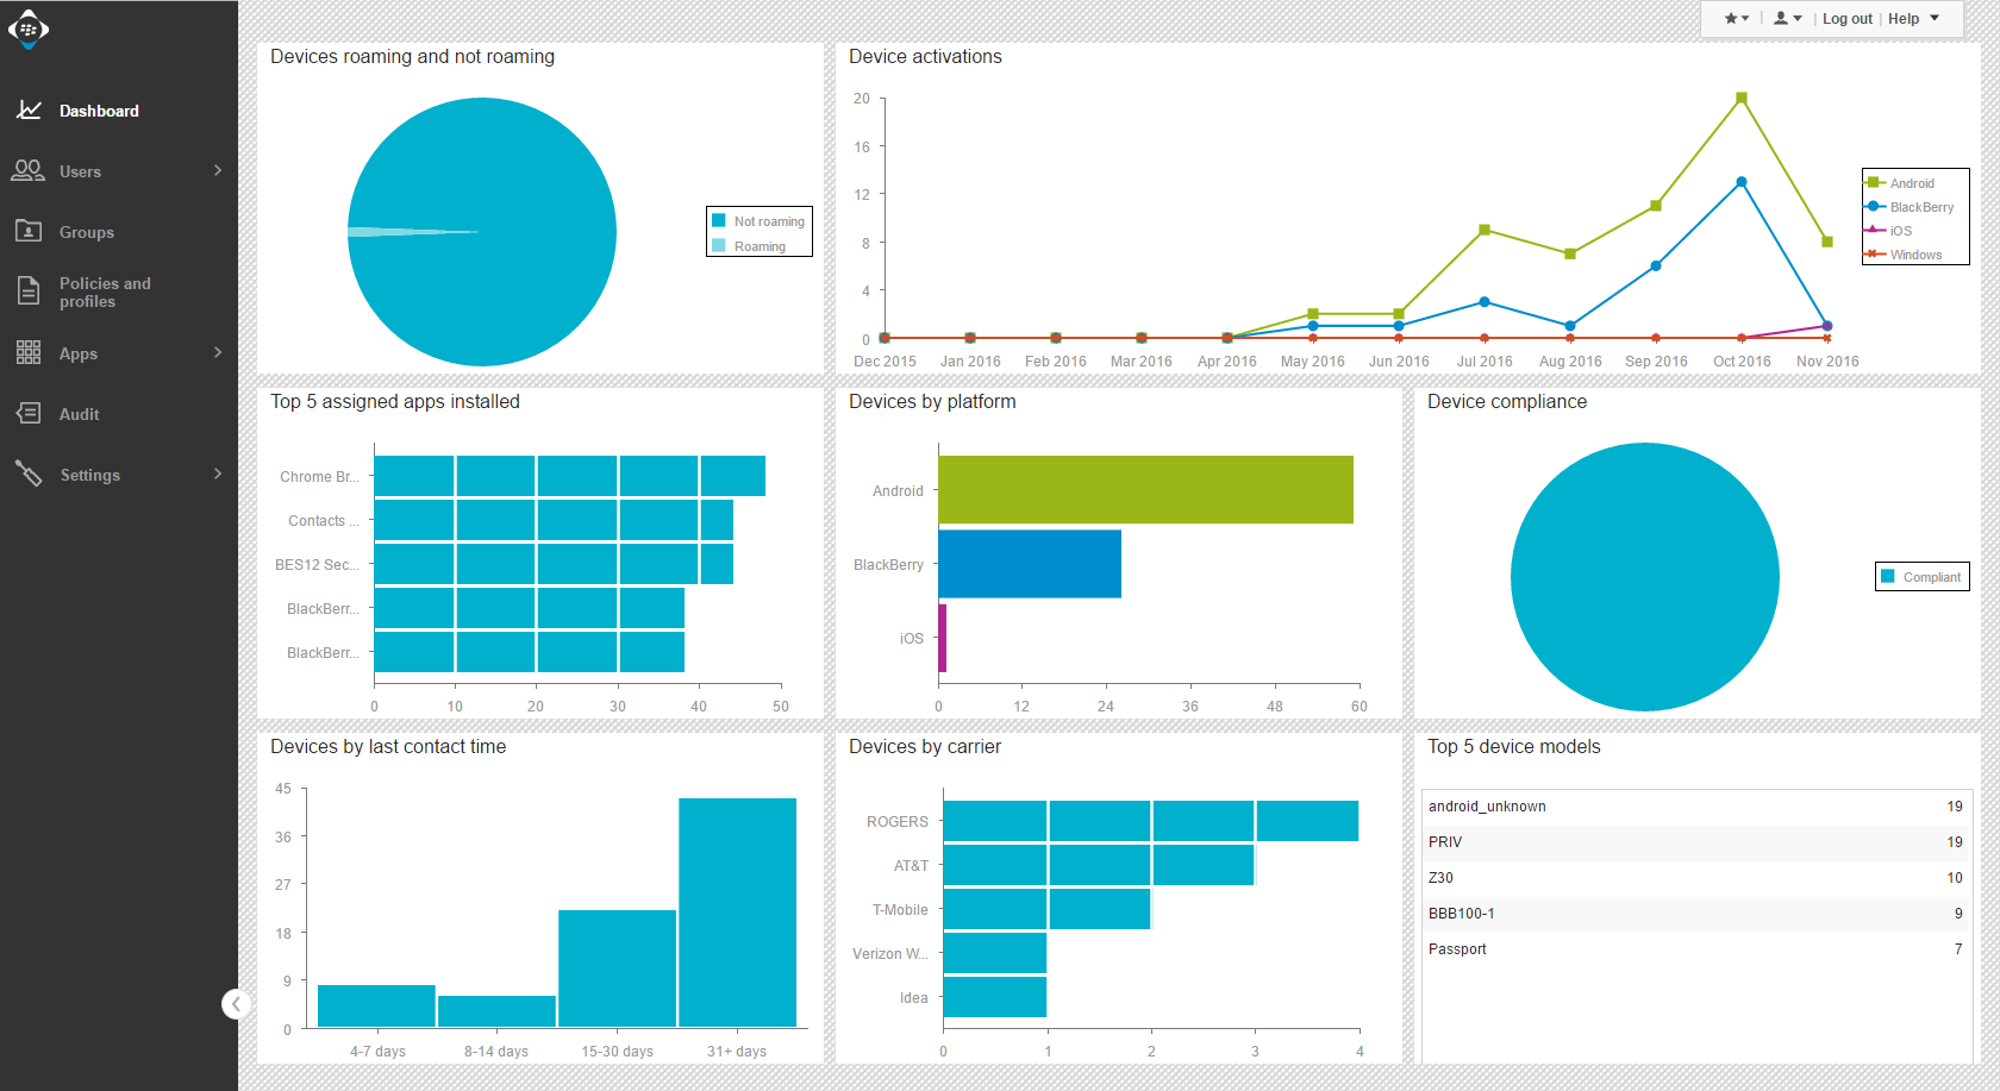2000x1091 pixels.
Task: Open Groups via its folder icon
Action: (x=28, y=231)
